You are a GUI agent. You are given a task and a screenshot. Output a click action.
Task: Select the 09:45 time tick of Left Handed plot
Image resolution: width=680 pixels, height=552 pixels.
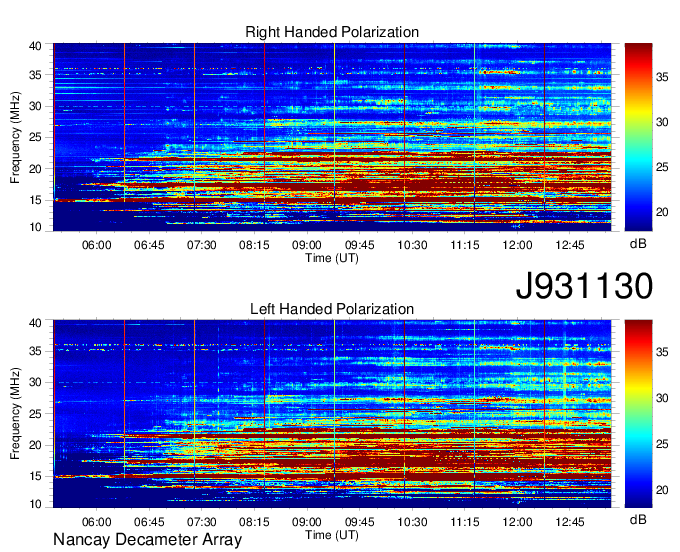[x=360, y=522]
